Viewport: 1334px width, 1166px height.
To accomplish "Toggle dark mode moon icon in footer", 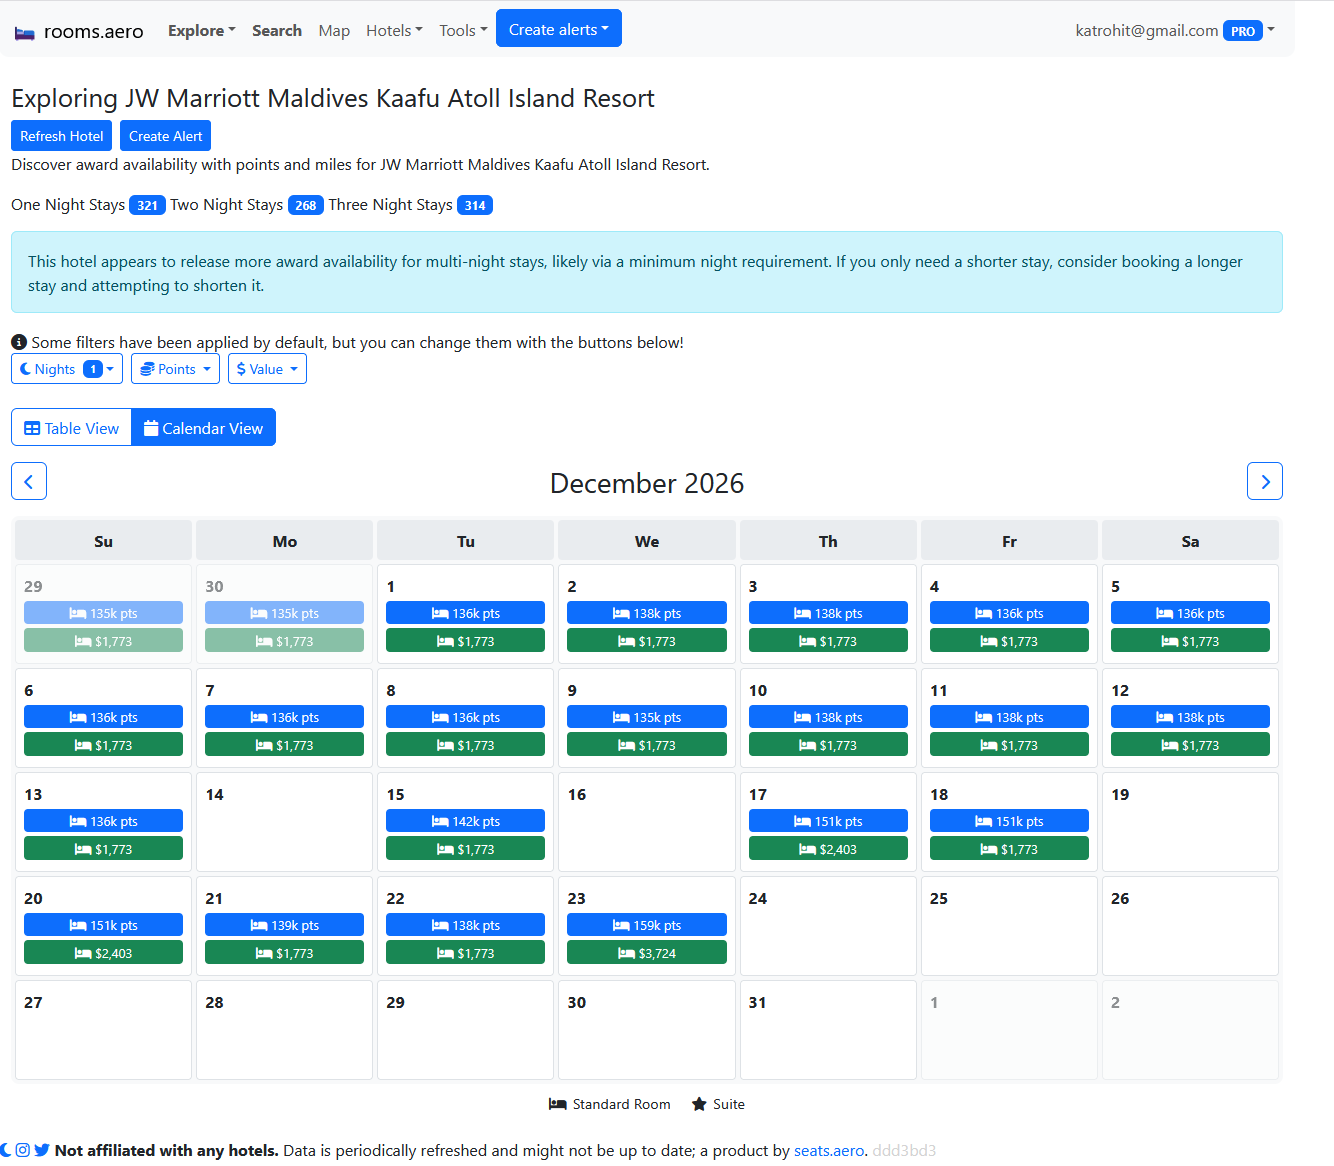I will (x=5, y=1150).
